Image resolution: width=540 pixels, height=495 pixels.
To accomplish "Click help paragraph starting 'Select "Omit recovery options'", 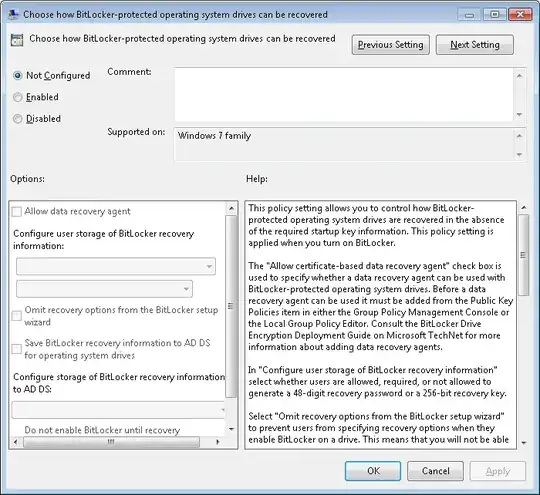I will click(x=378, y=428).
